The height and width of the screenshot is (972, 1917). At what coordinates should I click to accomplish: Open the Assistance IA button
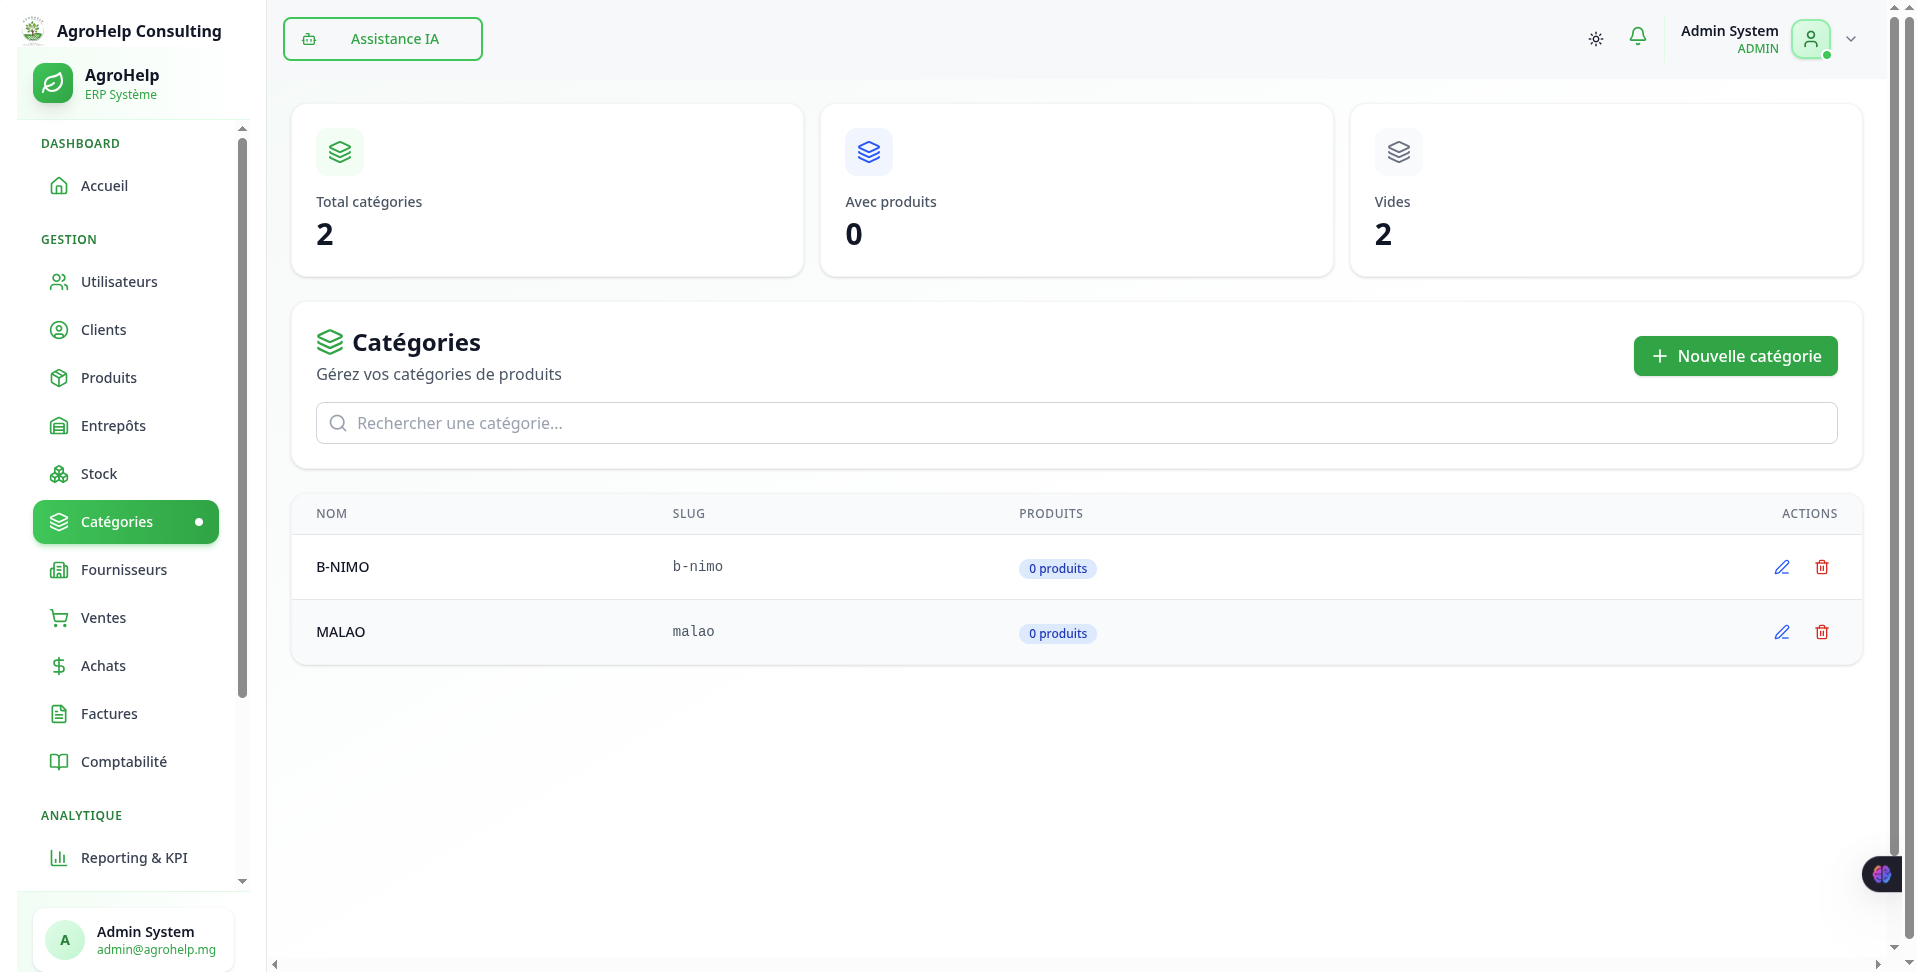pos(382,39)
